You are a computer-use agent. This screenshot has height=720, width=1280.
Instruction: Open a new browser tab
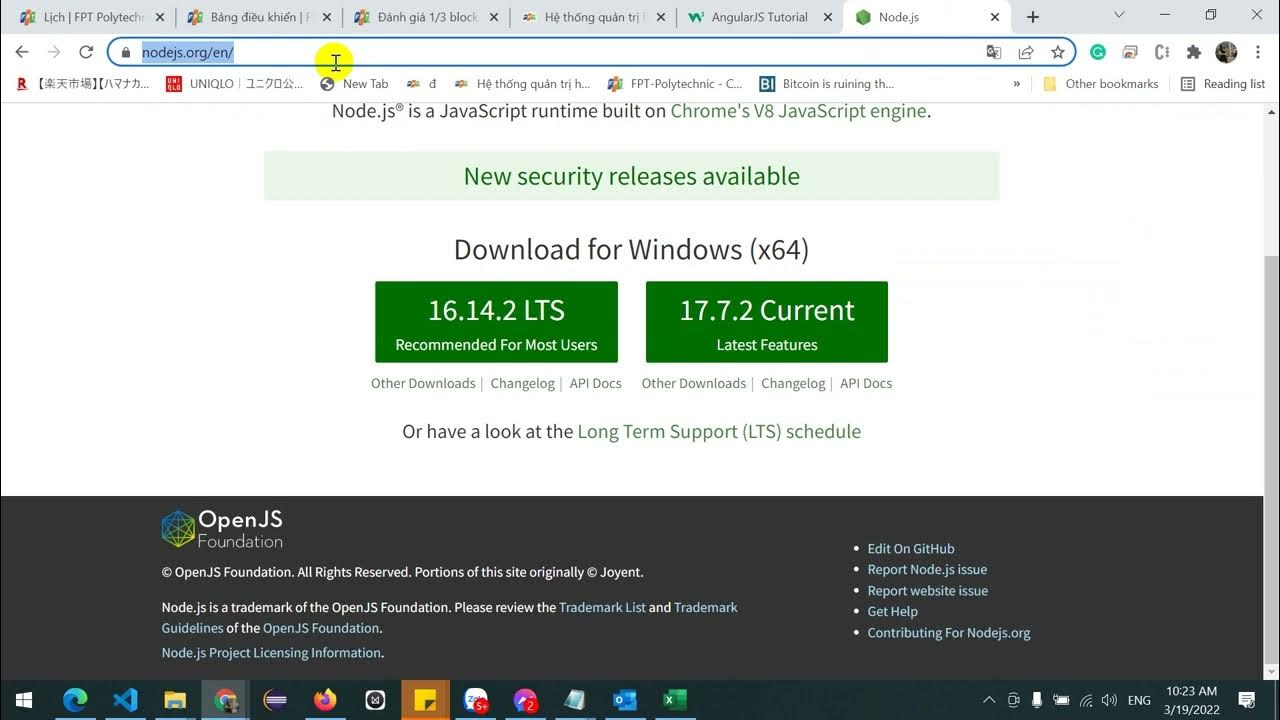pyautogui.click(x=1033, y=17)
